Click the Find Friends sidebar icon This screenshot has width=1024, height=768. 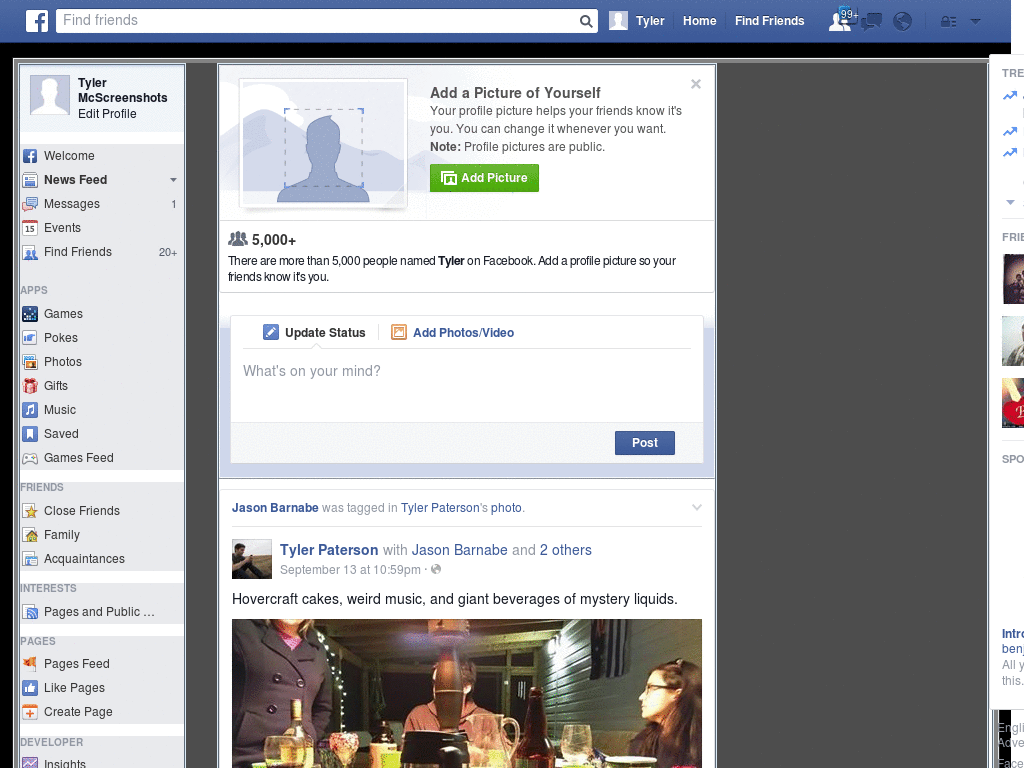[x=30, y=252]
